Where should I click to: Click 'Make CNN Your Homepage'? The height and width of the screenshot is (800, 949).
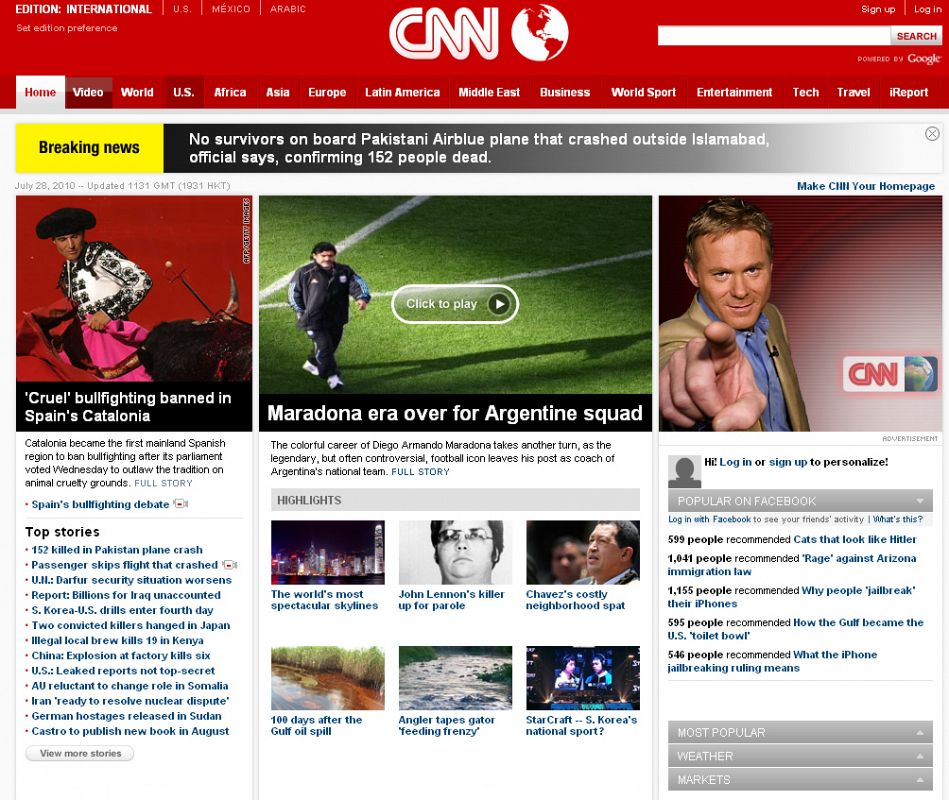point(866,185)
